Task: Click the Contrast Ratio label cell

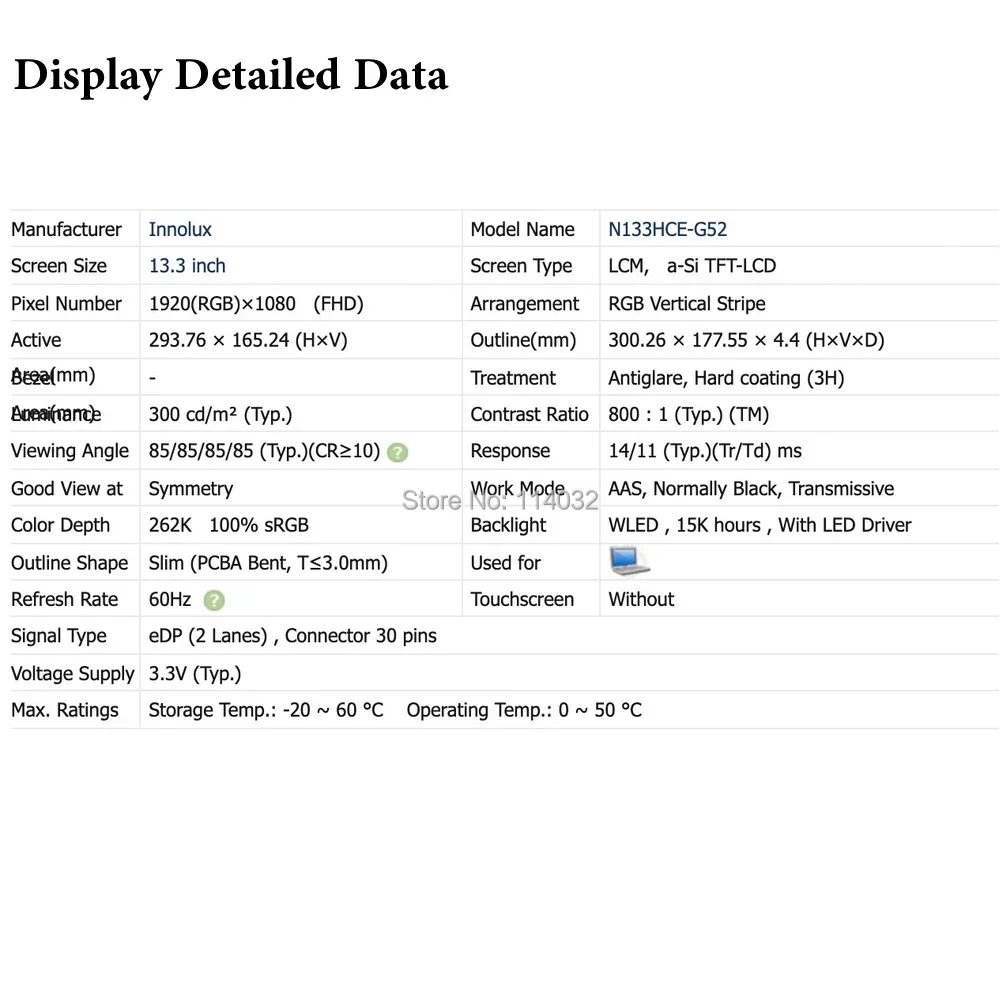Action: click(x=529, y=415)
